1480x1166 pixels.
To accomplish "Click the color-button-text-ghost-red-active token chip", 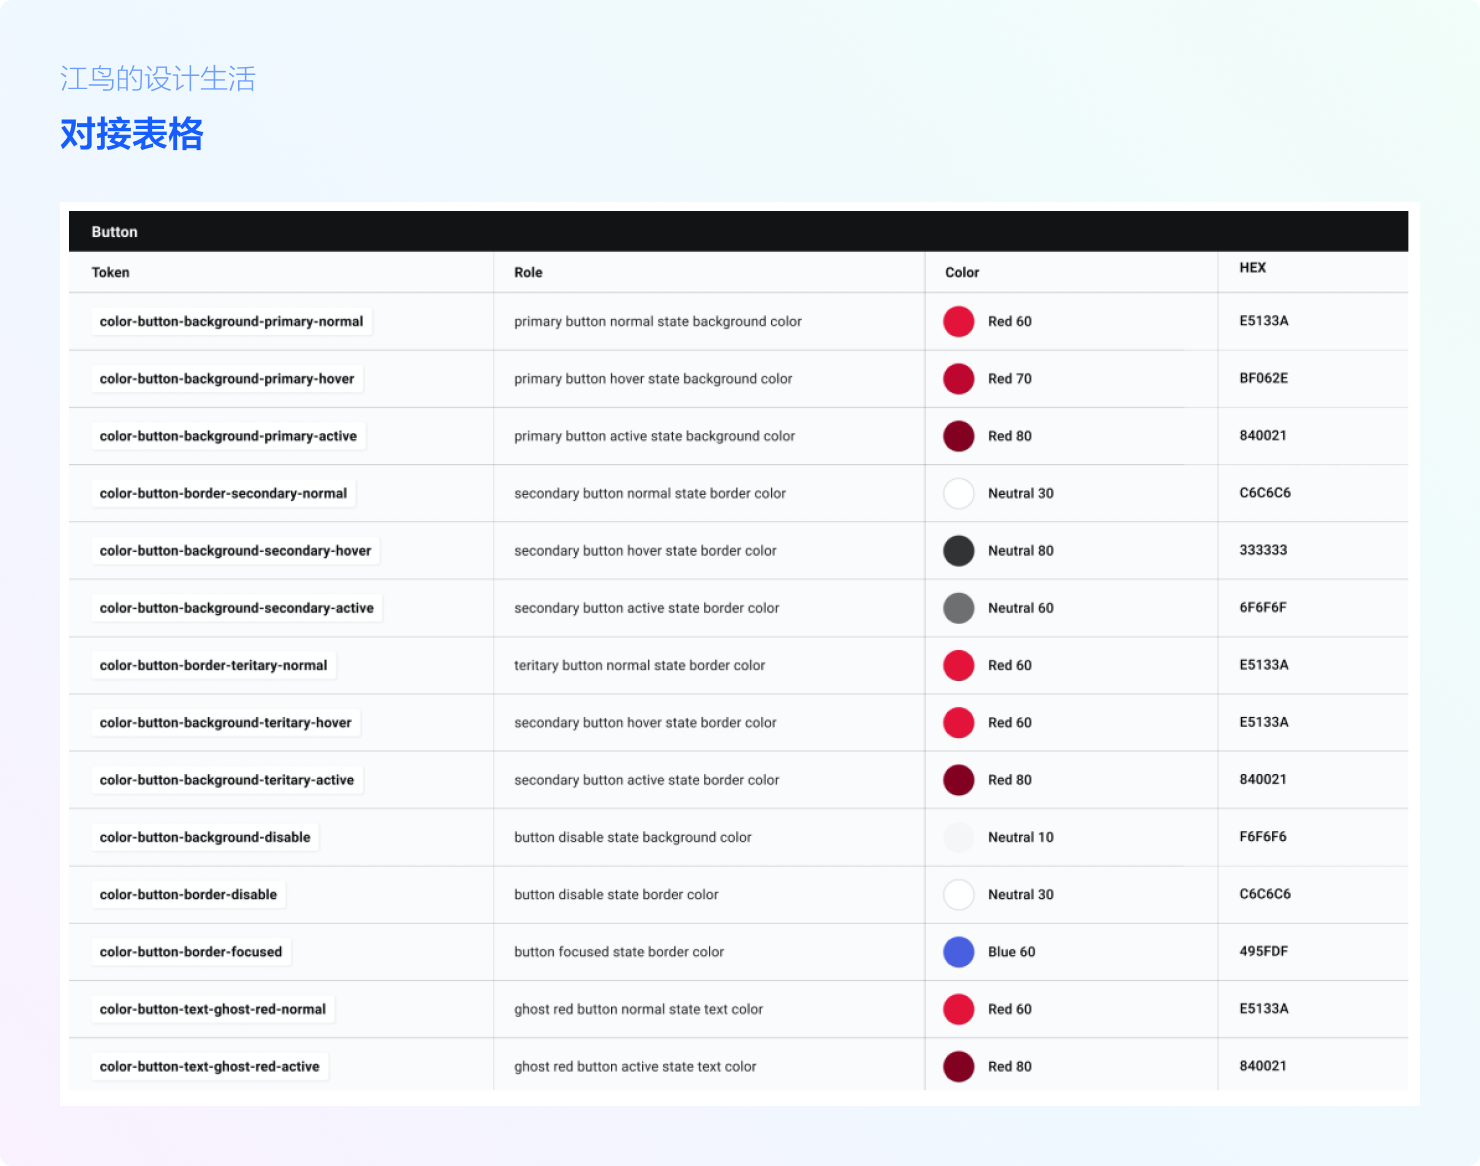I will point(210,1066).
